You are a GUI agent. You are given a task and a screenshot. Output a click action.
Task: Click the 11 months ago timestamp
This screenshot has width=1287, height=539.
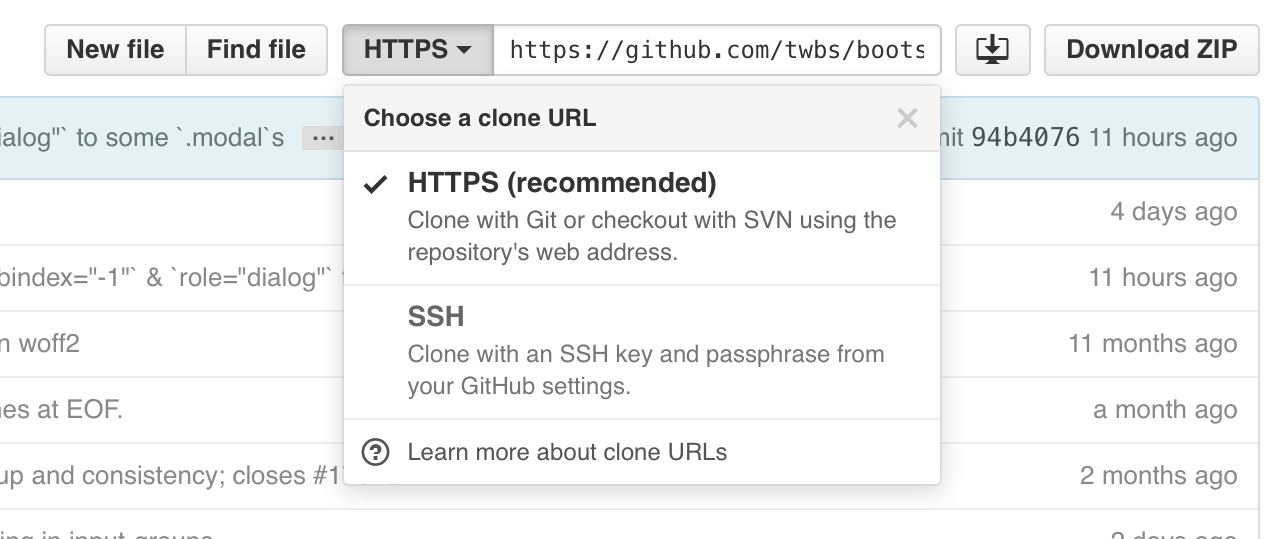point(1152,344)
